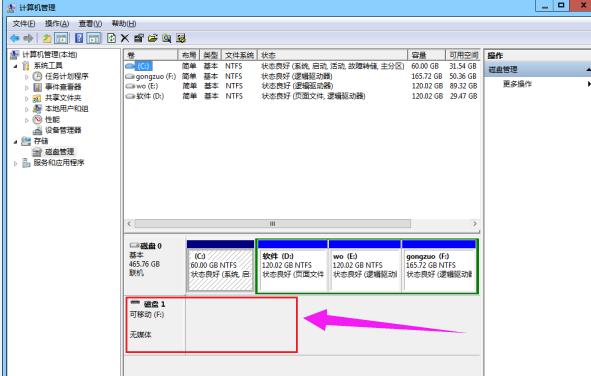Viewport: 591px width, 376px height.
Task: Click the Up one level toolbar icon
Action: click(x=47, y=38)
